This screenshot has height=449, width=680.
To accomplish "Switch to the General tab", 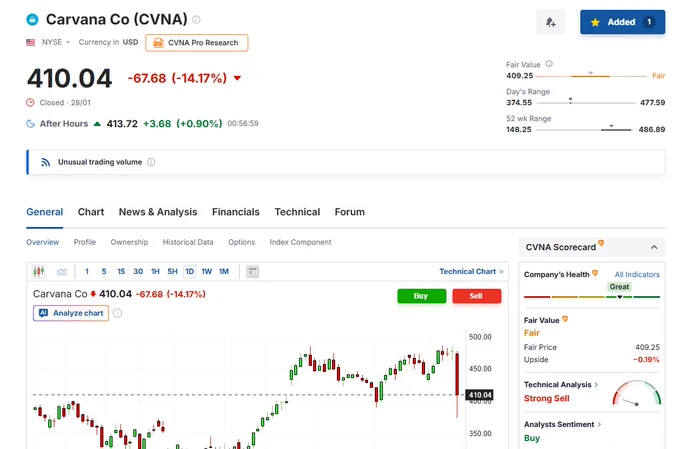I will click(45, 212).
